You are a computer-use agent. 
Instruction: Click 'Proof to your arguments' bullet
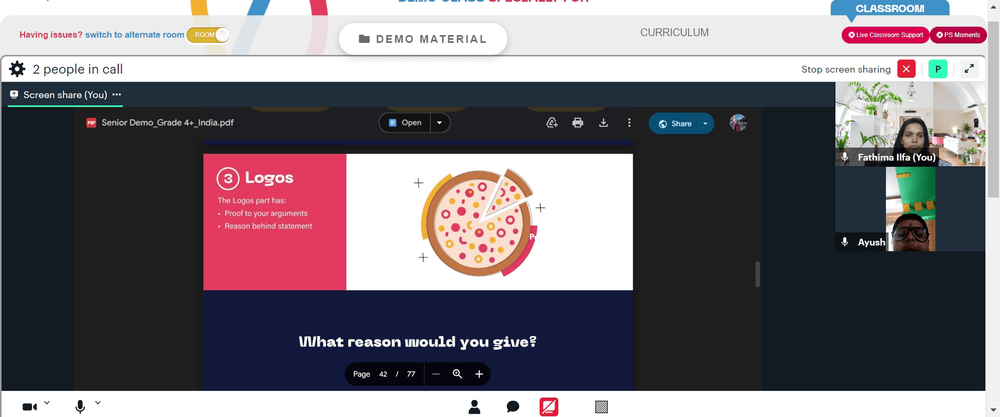coord(266,214)
